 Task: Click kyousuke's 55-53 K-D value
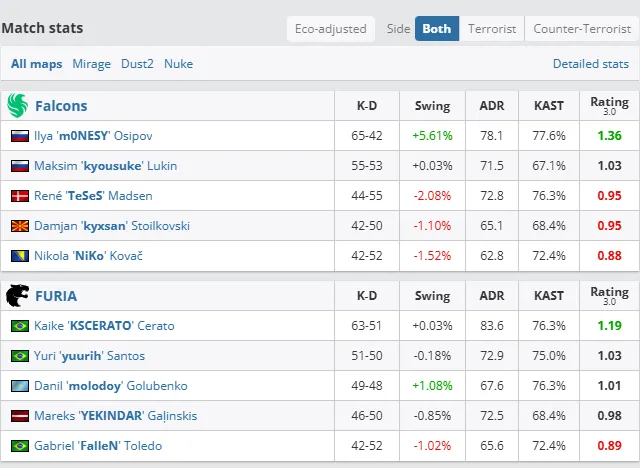(x=367, y=166)
